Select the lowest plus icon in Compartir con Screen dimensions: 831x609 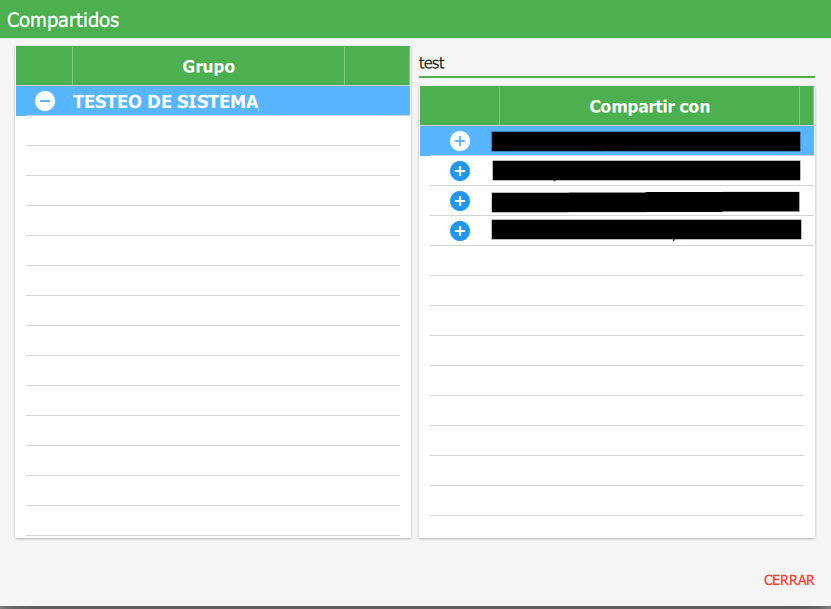[459, 230]
